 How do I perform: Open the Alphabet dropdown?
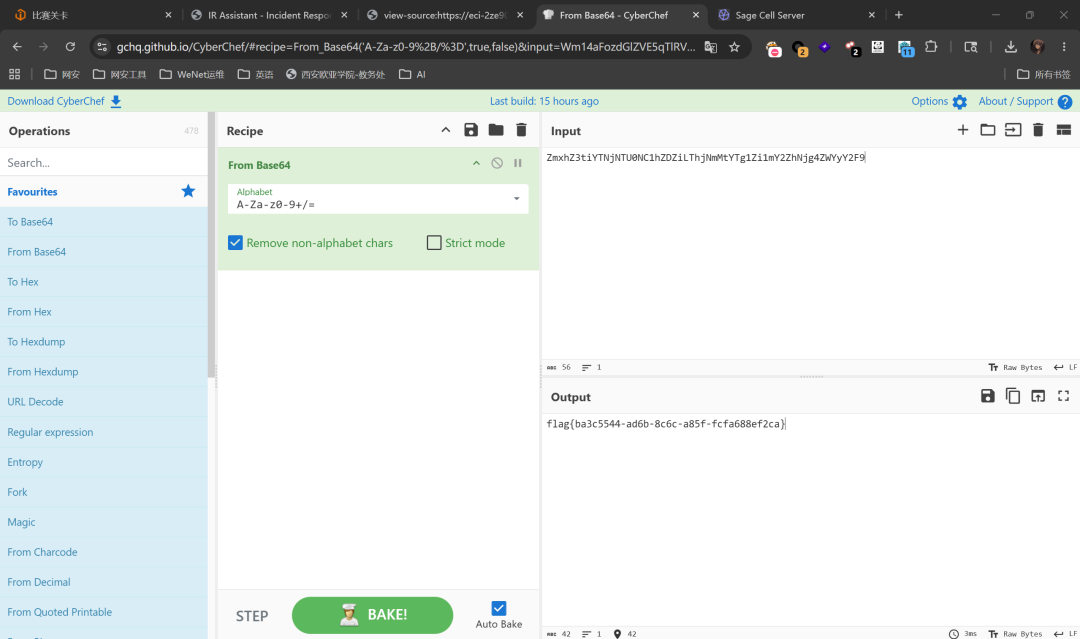click(x=378, y=198)
